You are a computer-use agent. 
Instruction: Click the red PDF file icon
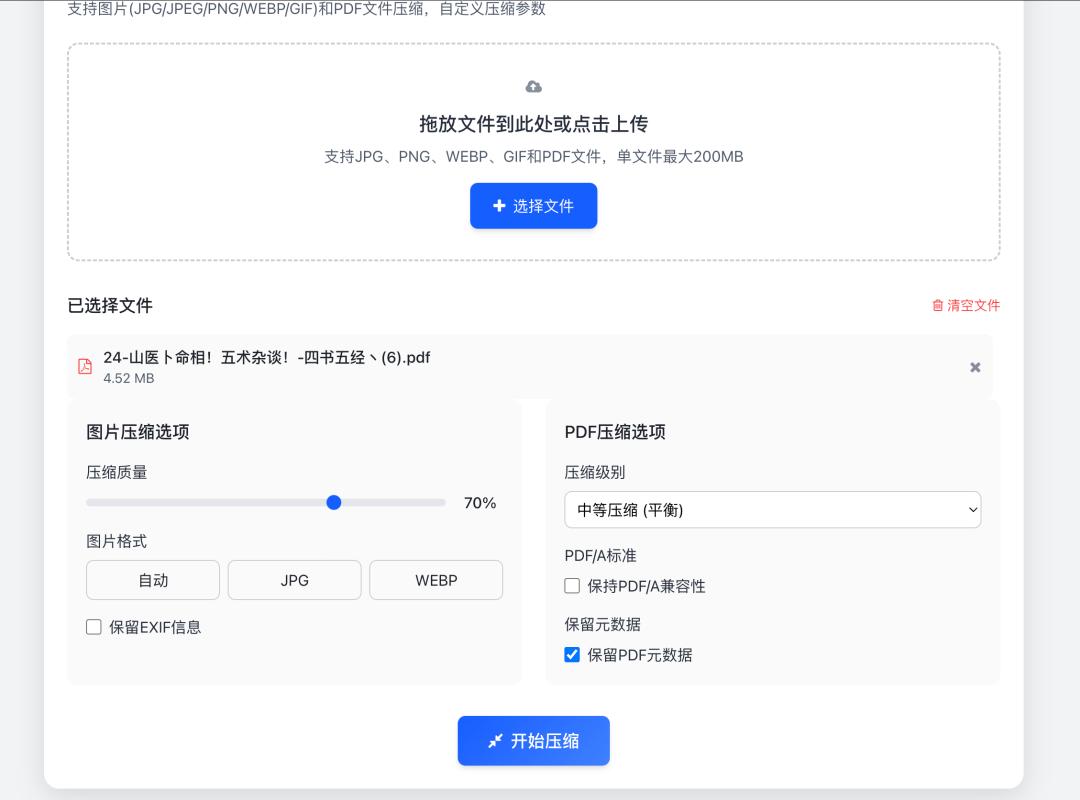[x=85, y=366]
